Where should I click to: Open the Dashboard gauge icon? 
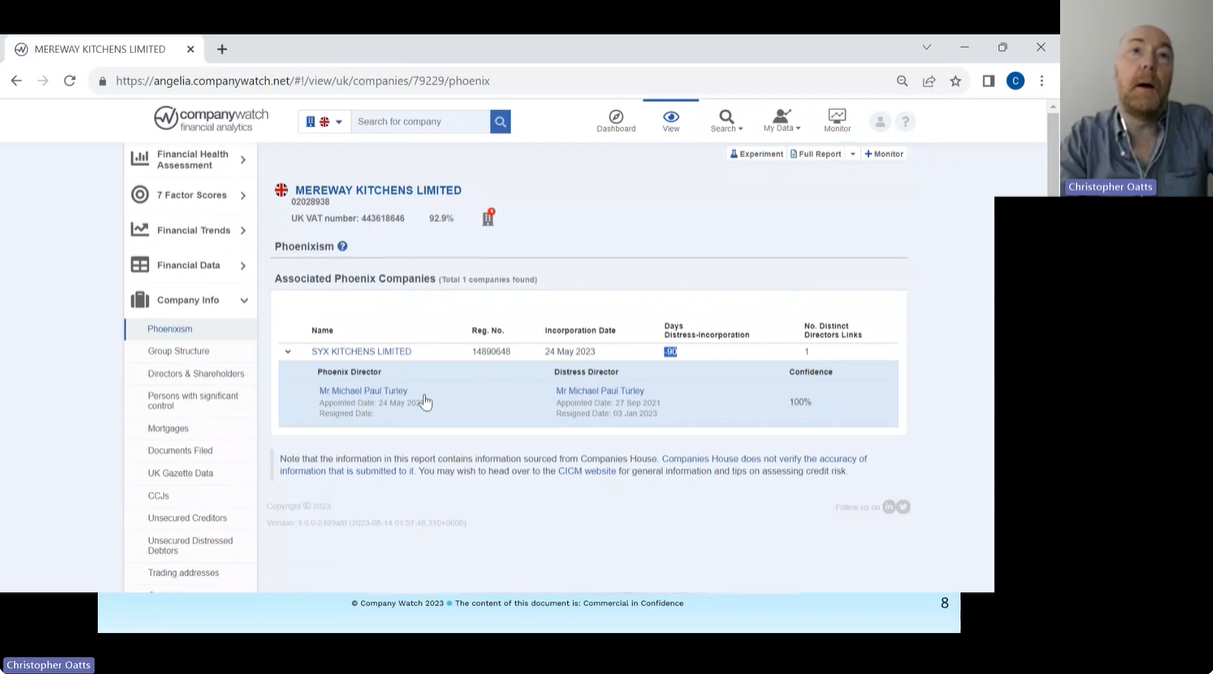pos(616,117)
